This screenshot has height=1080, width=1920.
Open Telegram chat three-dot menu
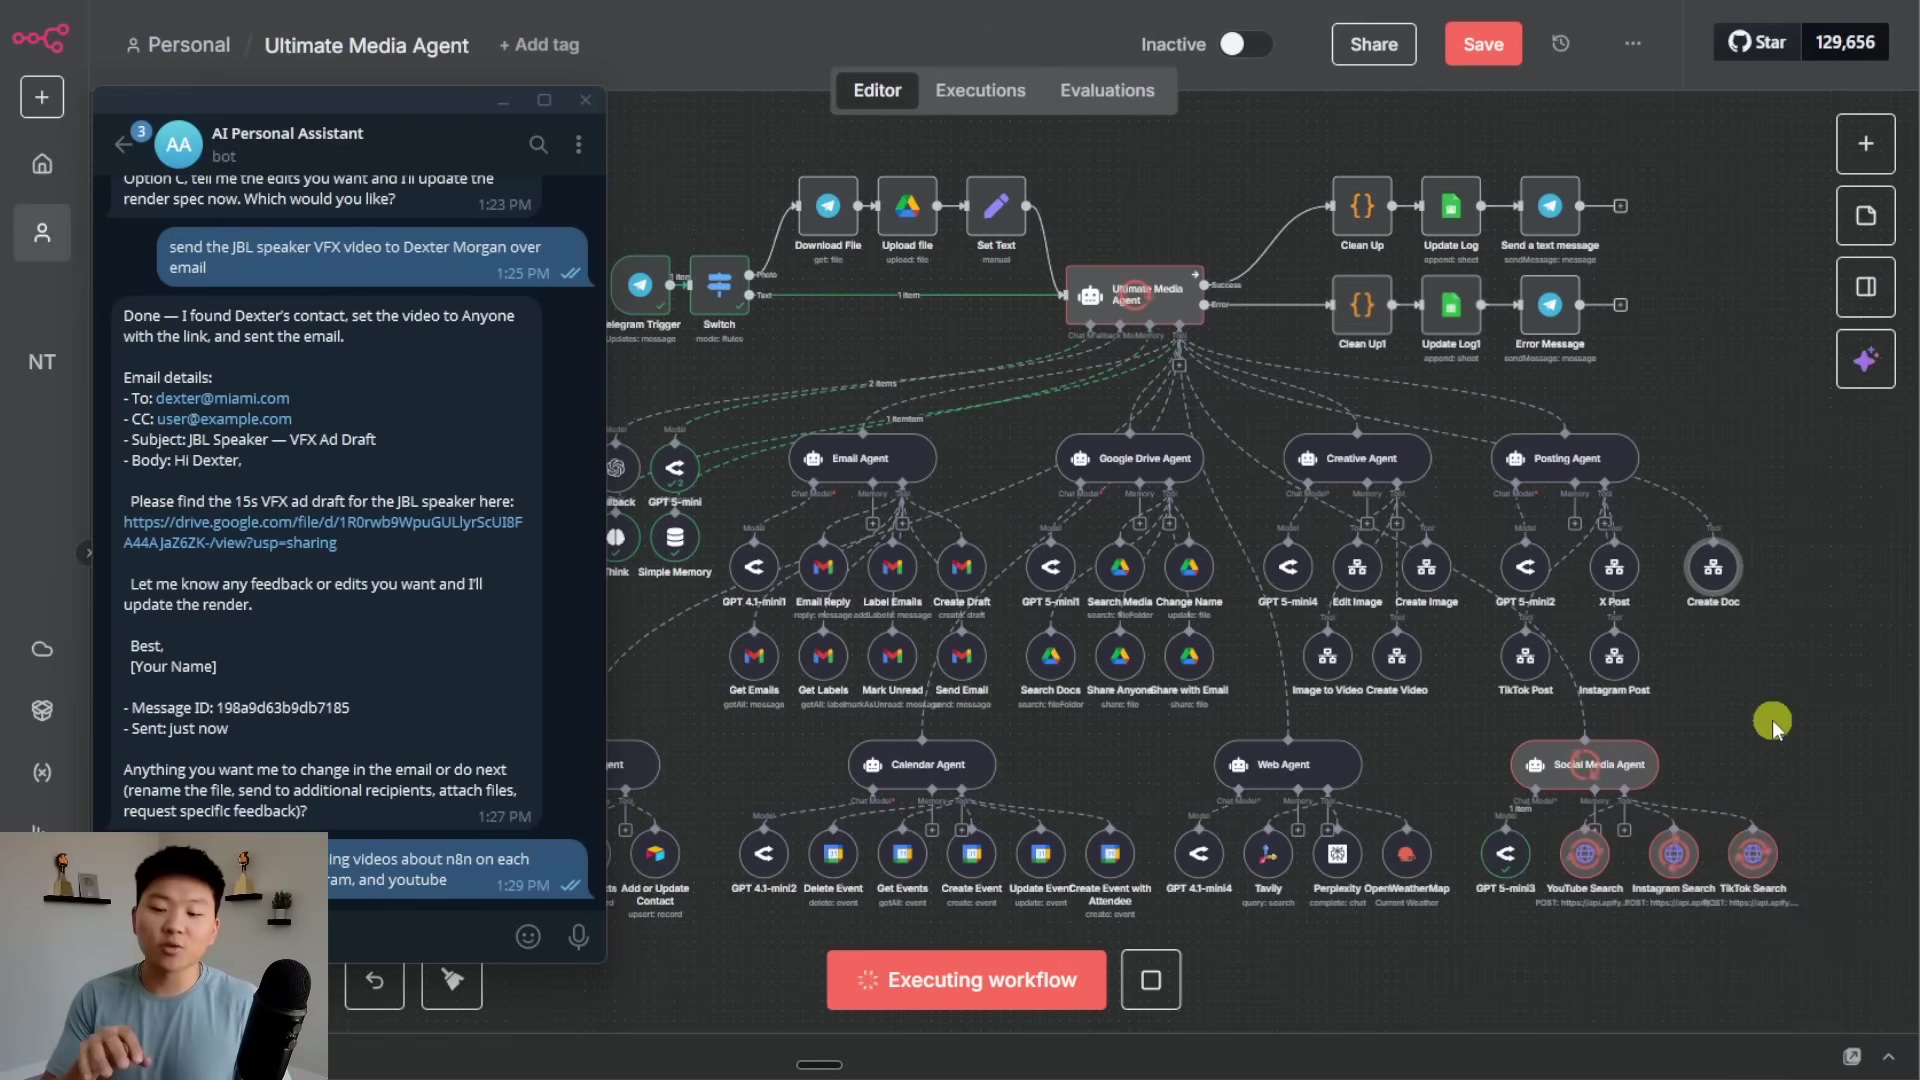(x=578, y=145)
